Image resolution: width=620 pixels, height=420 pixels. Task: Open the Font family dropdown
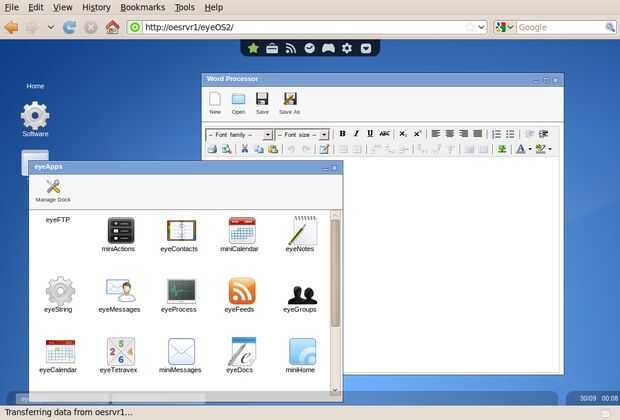pos(239,135)
